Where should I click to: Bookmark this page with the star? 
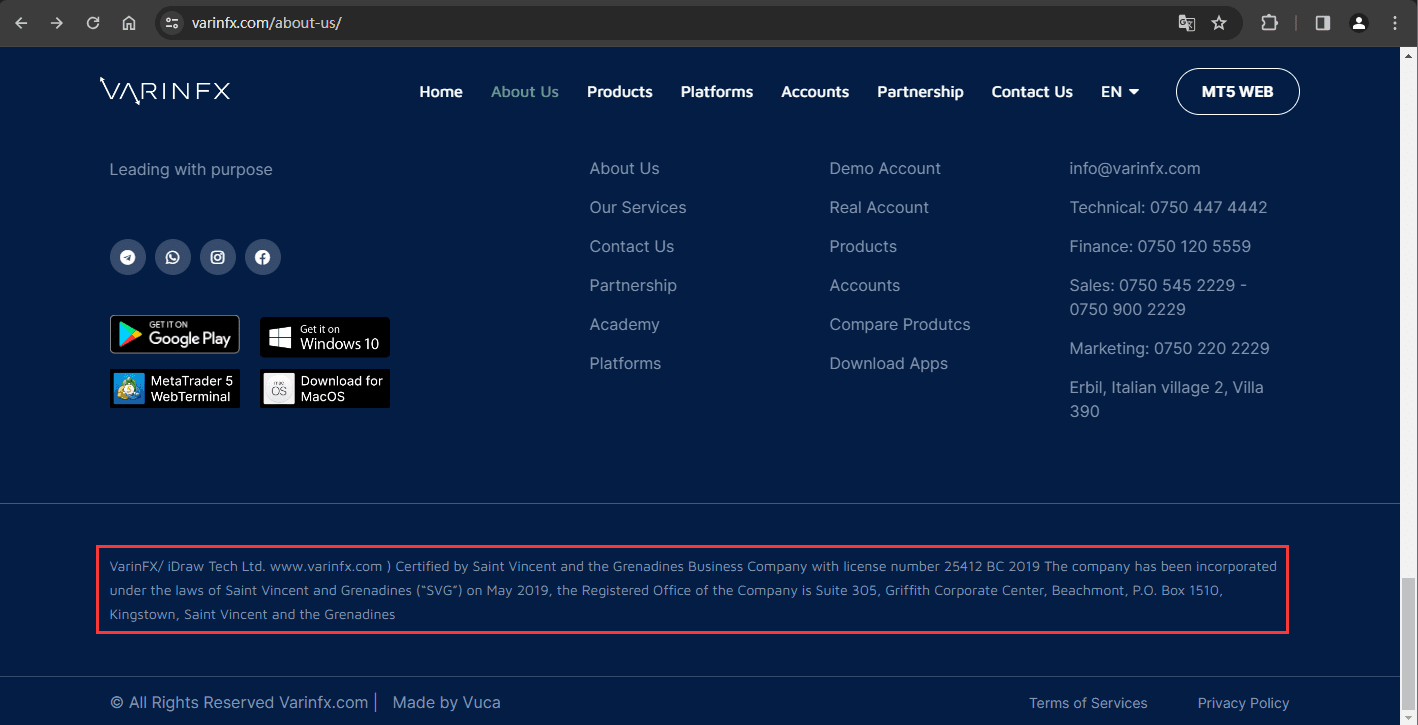coord(1219,23)
